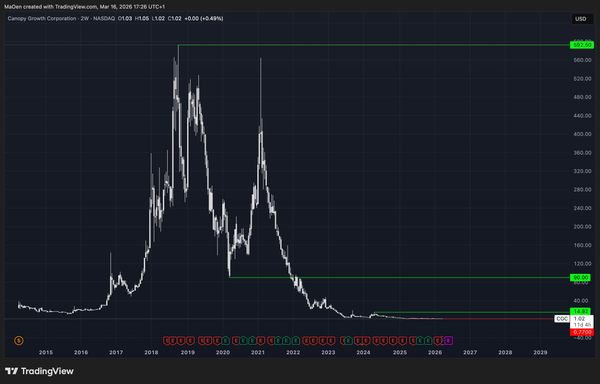Click the +0.00 (+0.49%) change value

[x=204, y=18]
